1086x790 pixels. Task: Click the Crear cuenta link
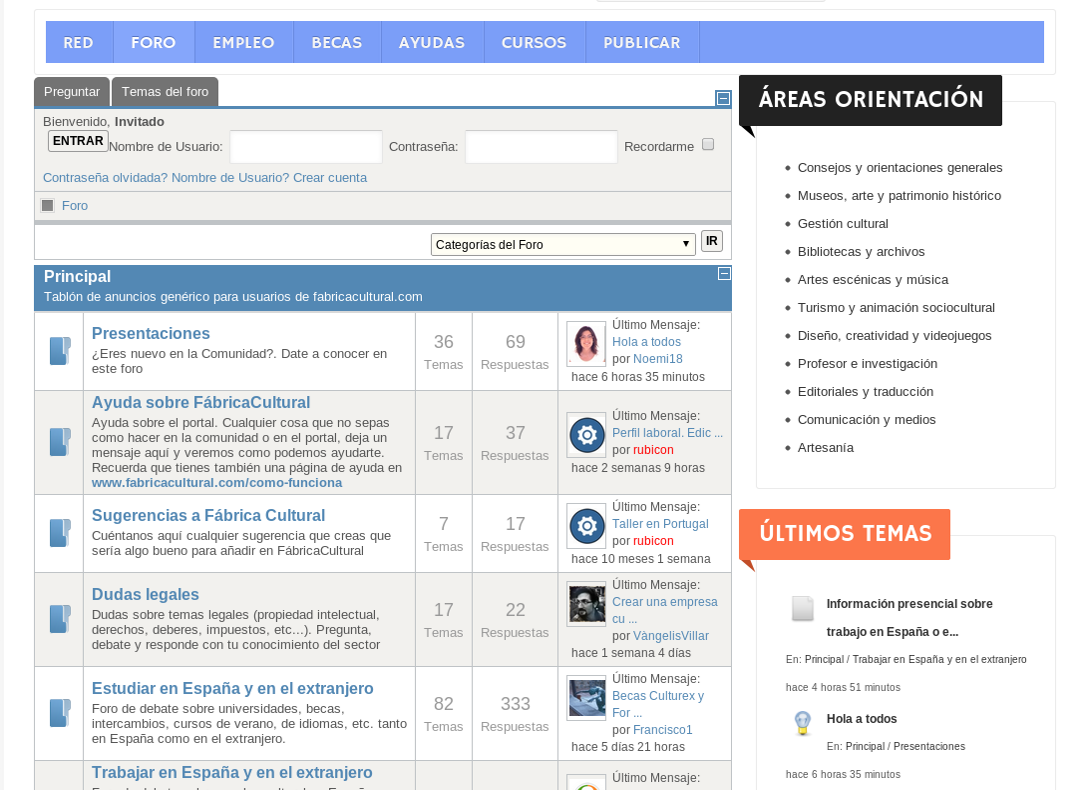330,178
